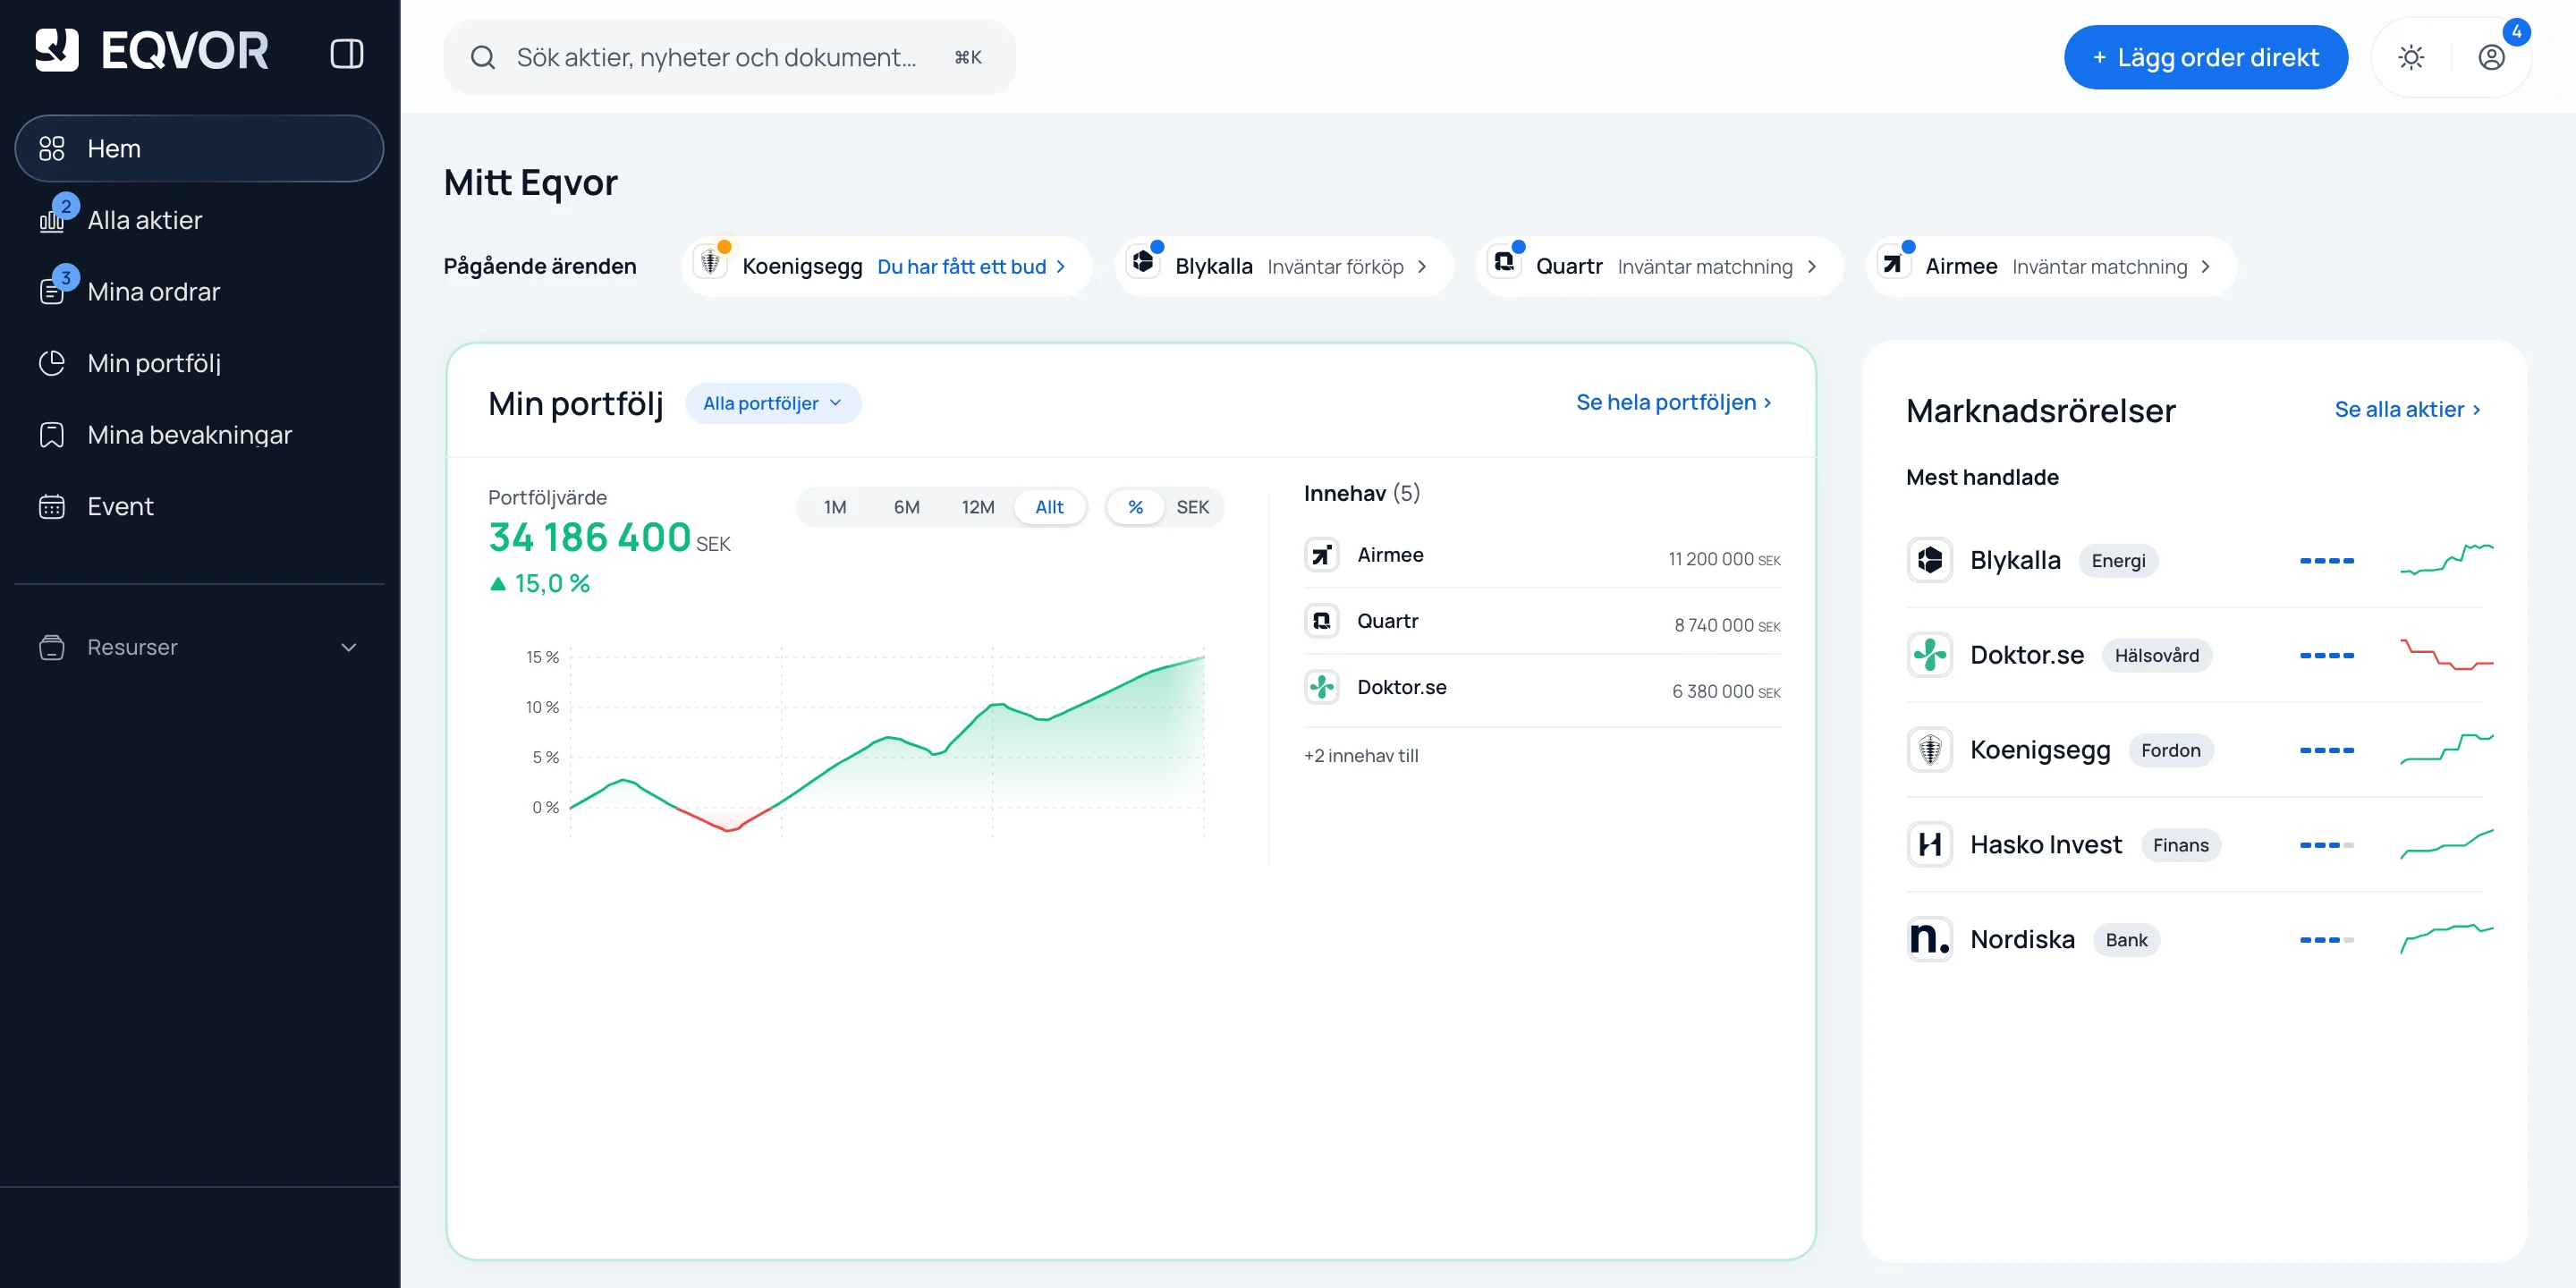The height and width of the screenshot is (1288, 2576).
Task: Click the Lägg order direkt button
Action: click(x=2205, y=57)
